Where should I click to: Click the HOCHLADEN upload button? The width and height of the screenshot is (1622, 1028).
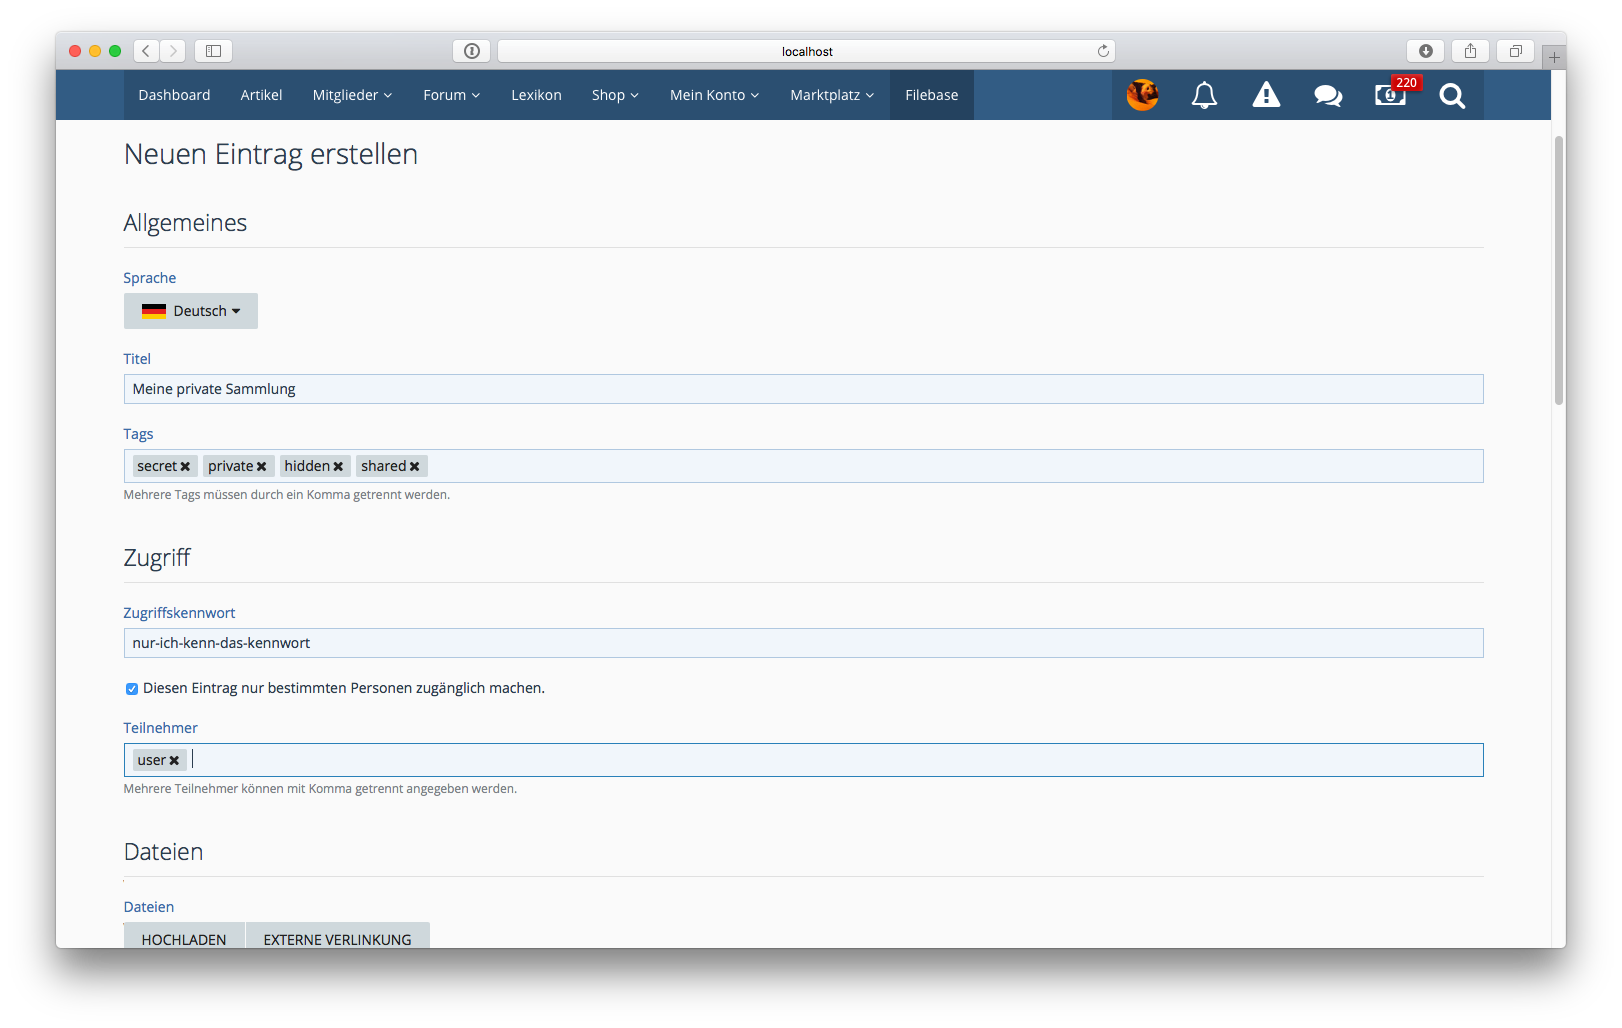[184, 938]
